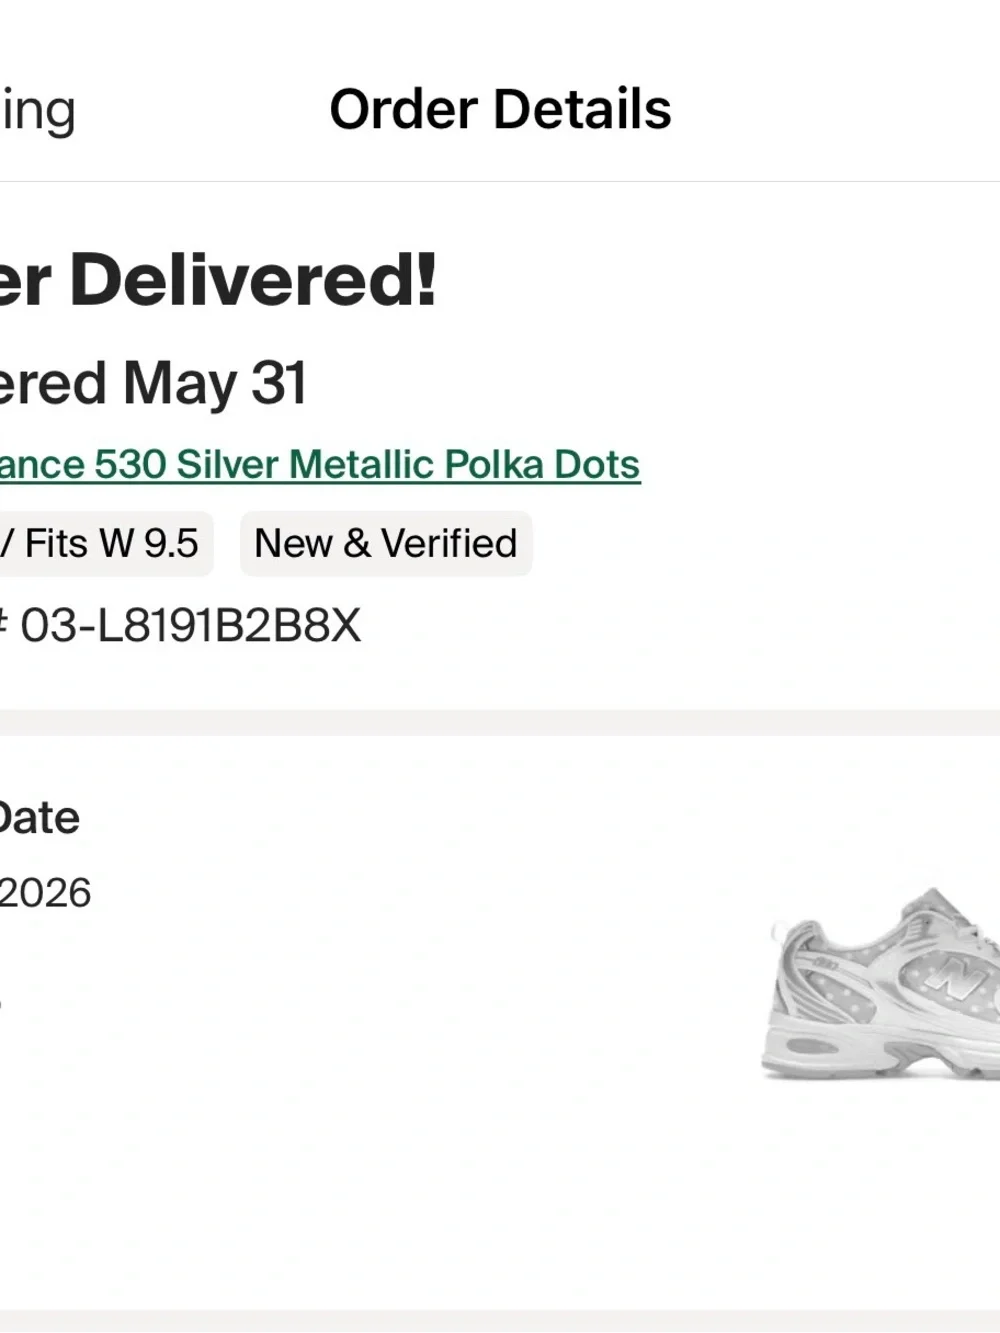Image resolution: width=1000 pixels, height=1333 pixels.
Task: Click the 'May 31' delivery date text
Action: [214, 384]
